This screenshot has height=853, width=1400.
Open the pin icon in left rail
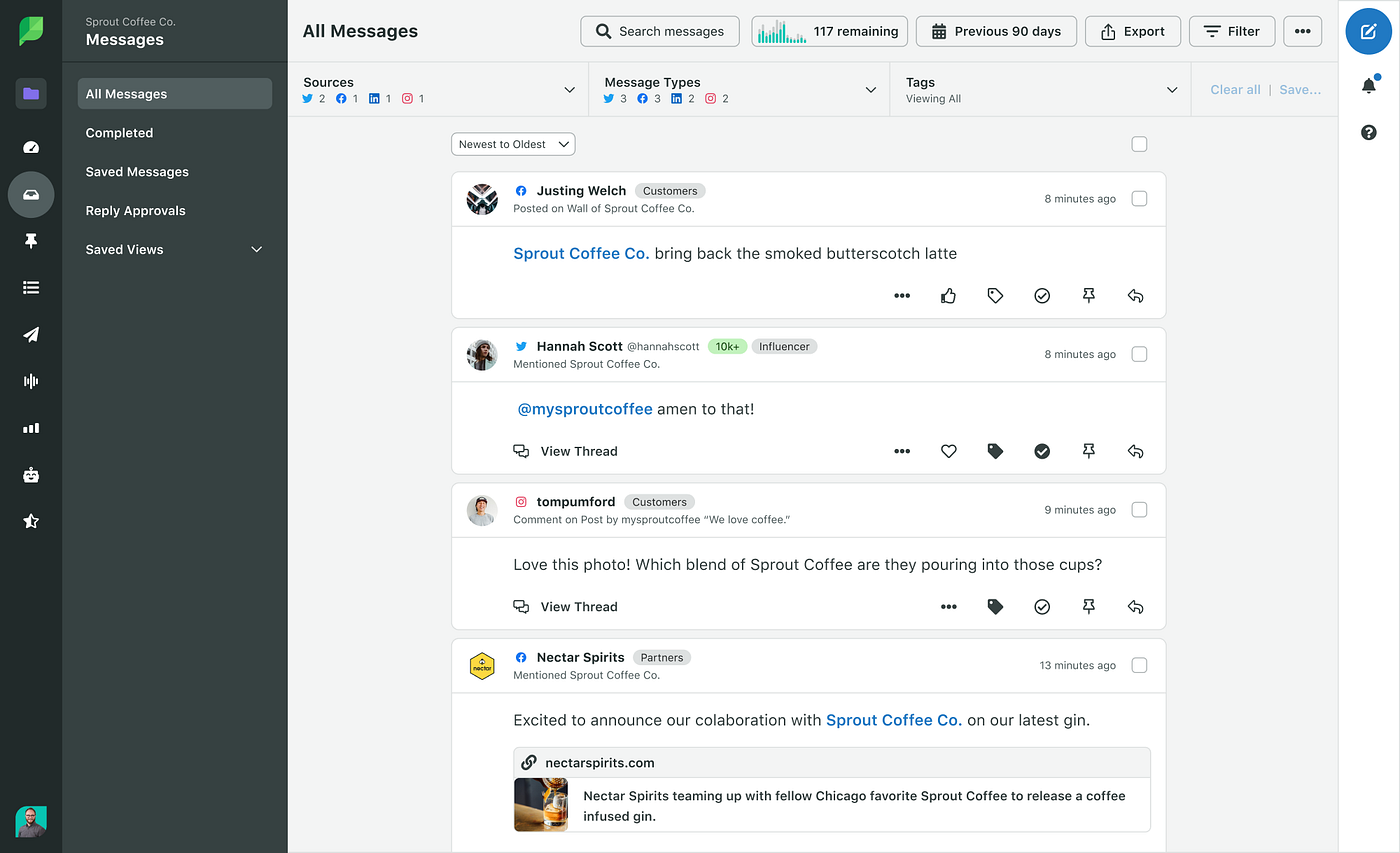(31, 241)
